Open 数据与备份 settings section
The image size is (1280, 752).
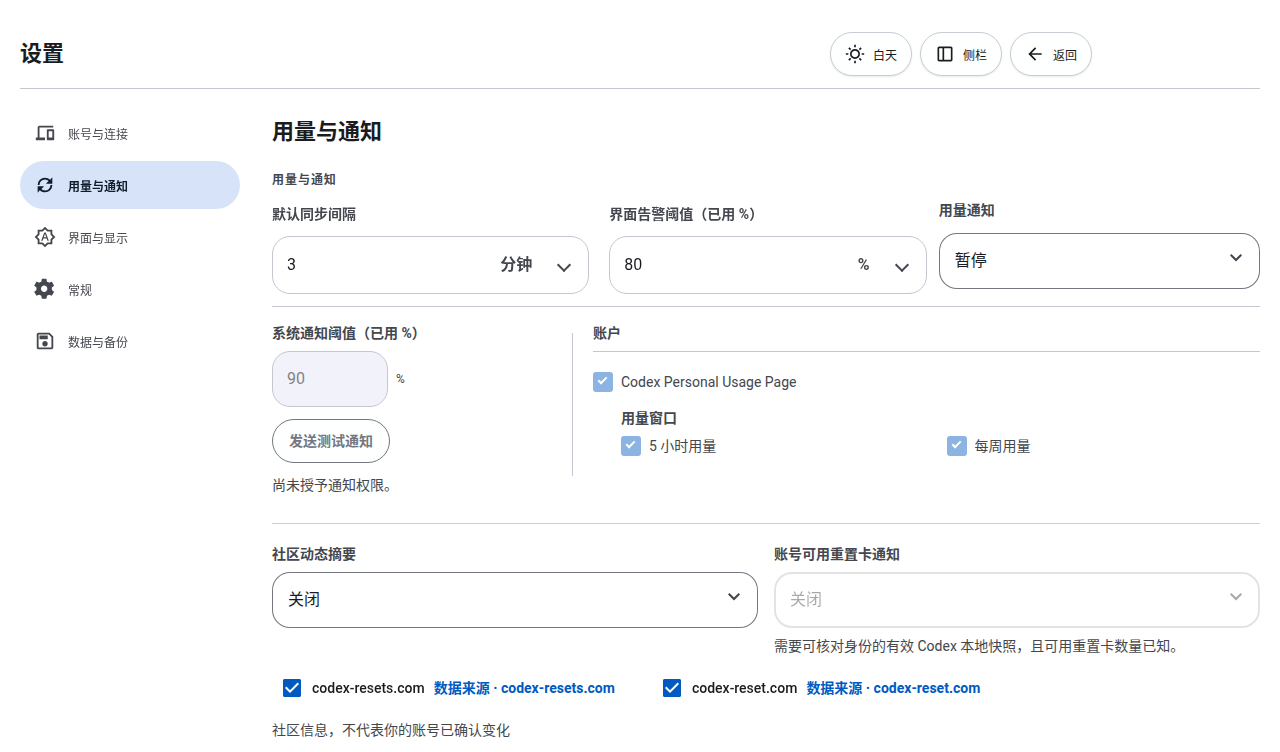coord(130,341)
